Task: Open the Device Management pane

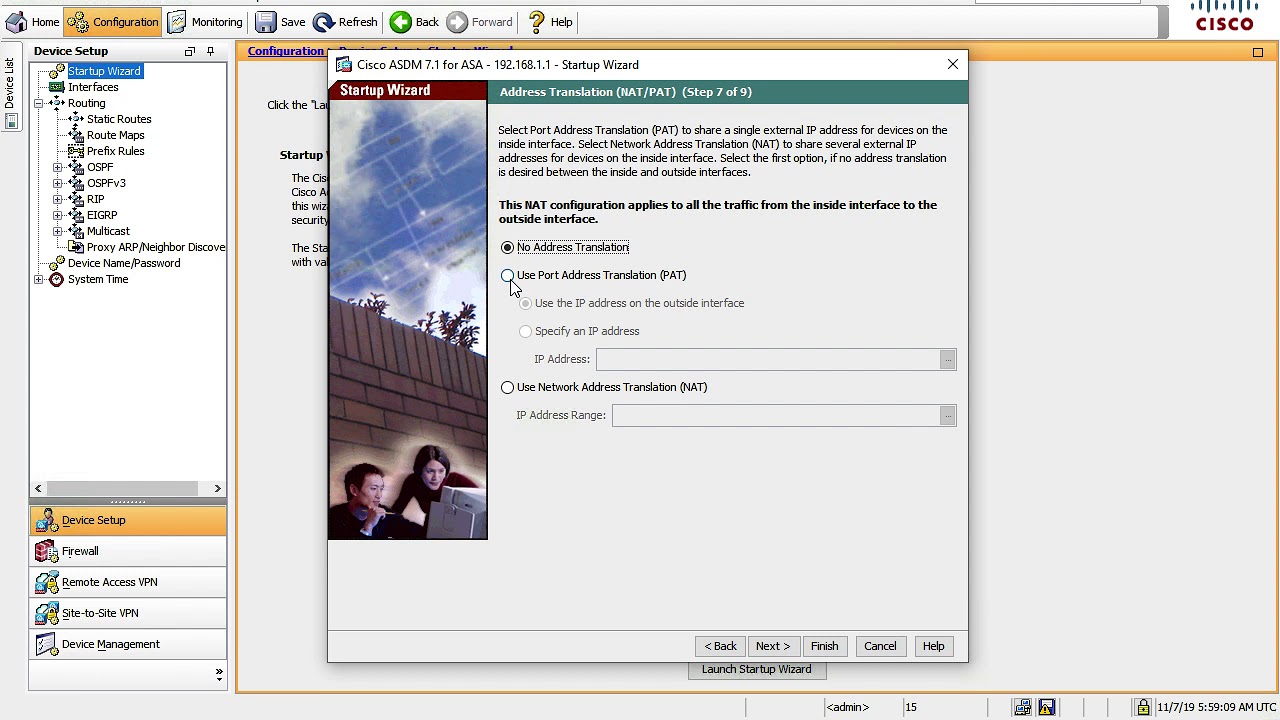Action: (128, 644)
